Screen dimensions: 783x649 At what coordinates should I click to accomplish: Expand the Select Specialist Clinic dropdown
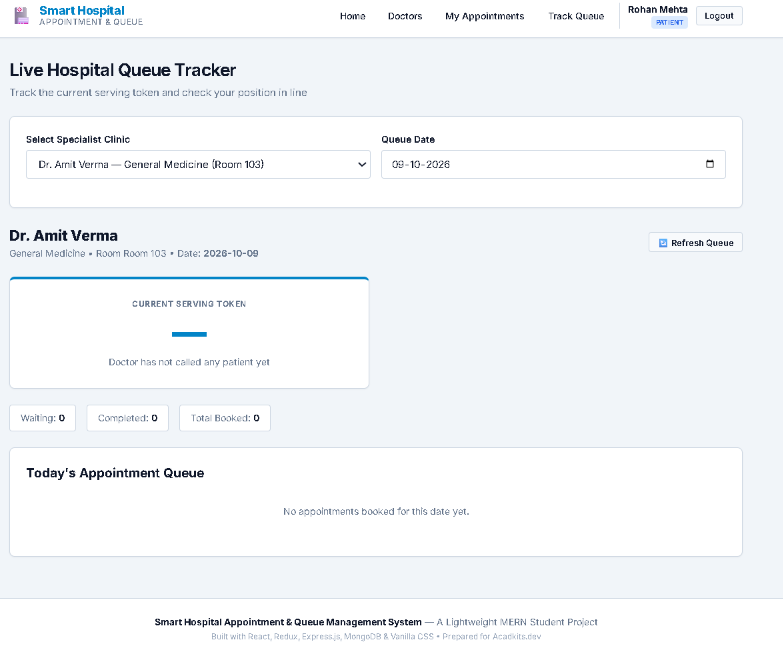pos(198,164)
